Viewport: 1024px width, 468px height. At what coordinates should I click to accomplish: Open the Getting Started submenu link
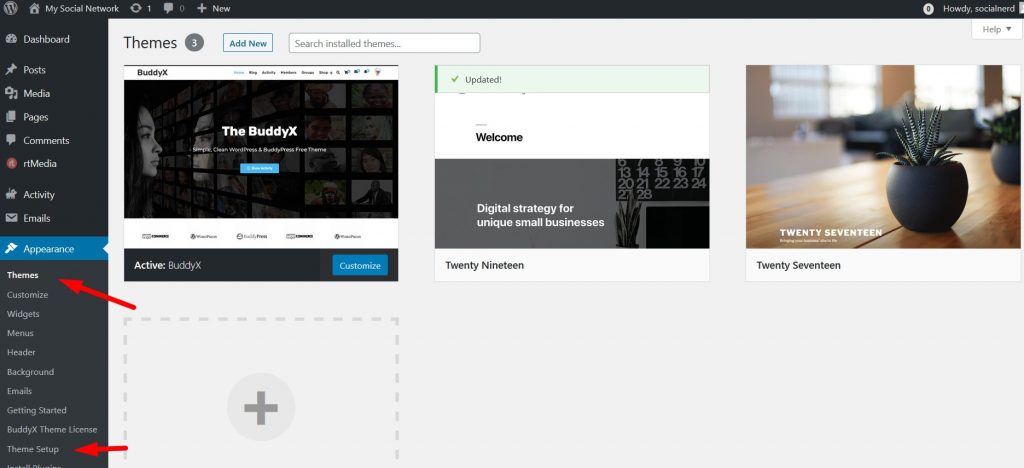tap(37, 410)
